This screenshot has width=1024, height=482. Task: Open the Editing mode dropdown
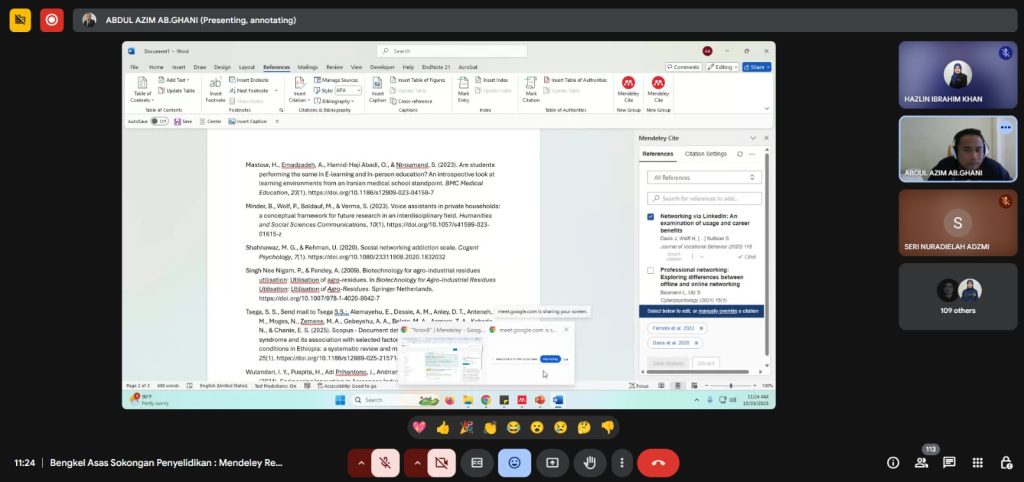(x=722, y=67)
